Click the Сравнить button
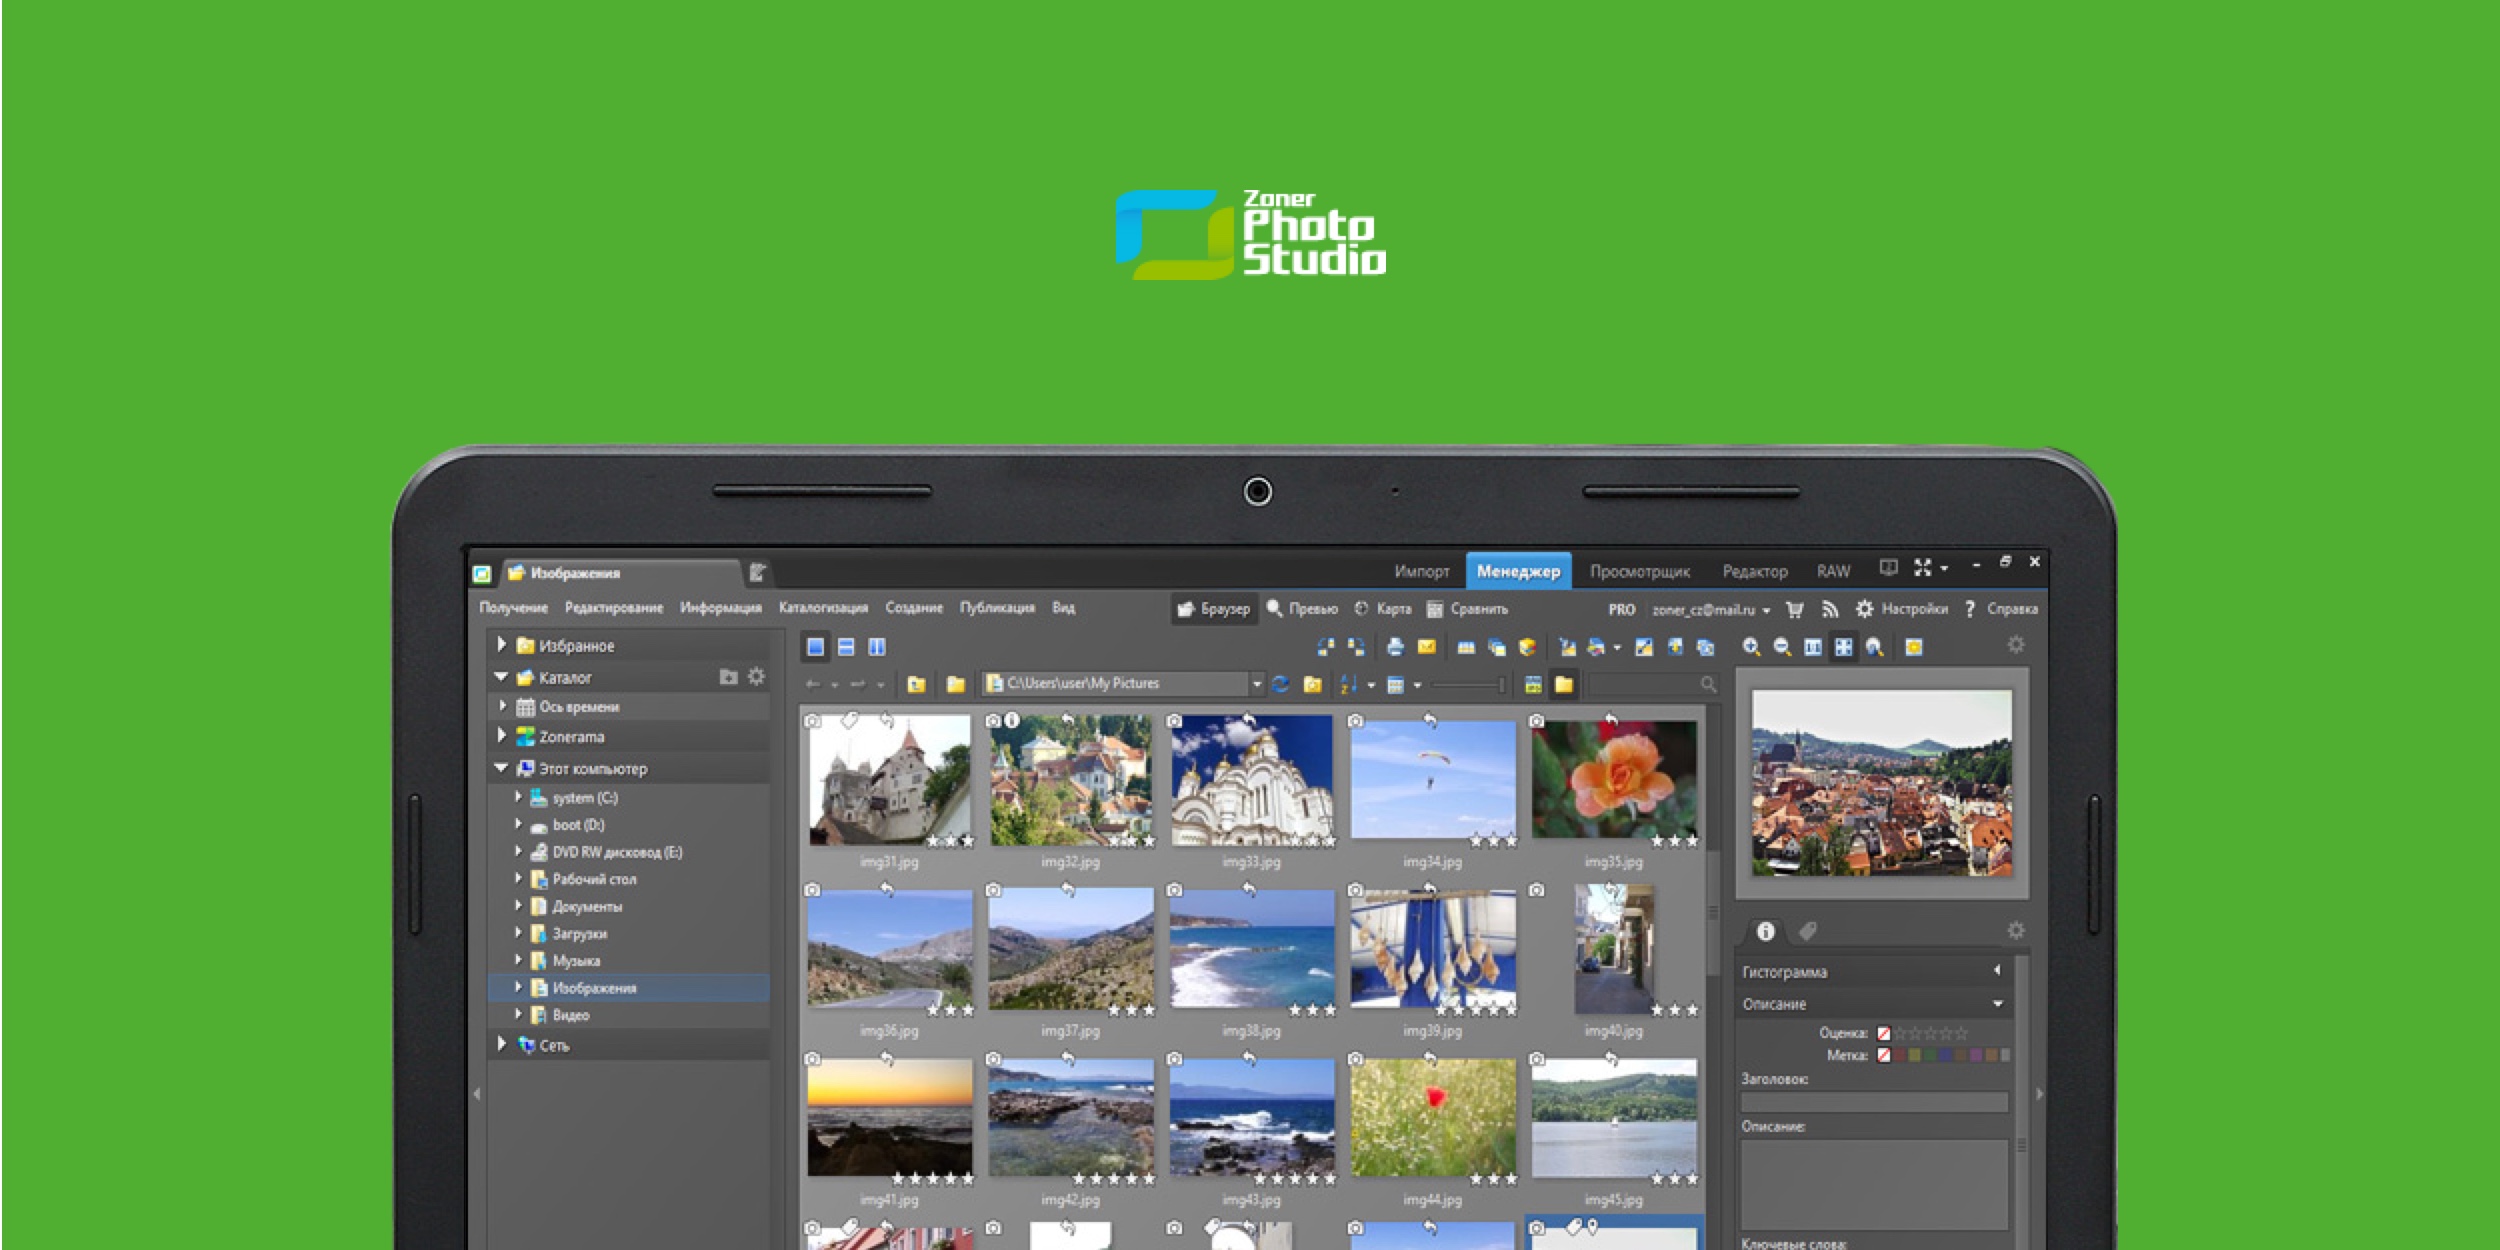 [1468, 609]
